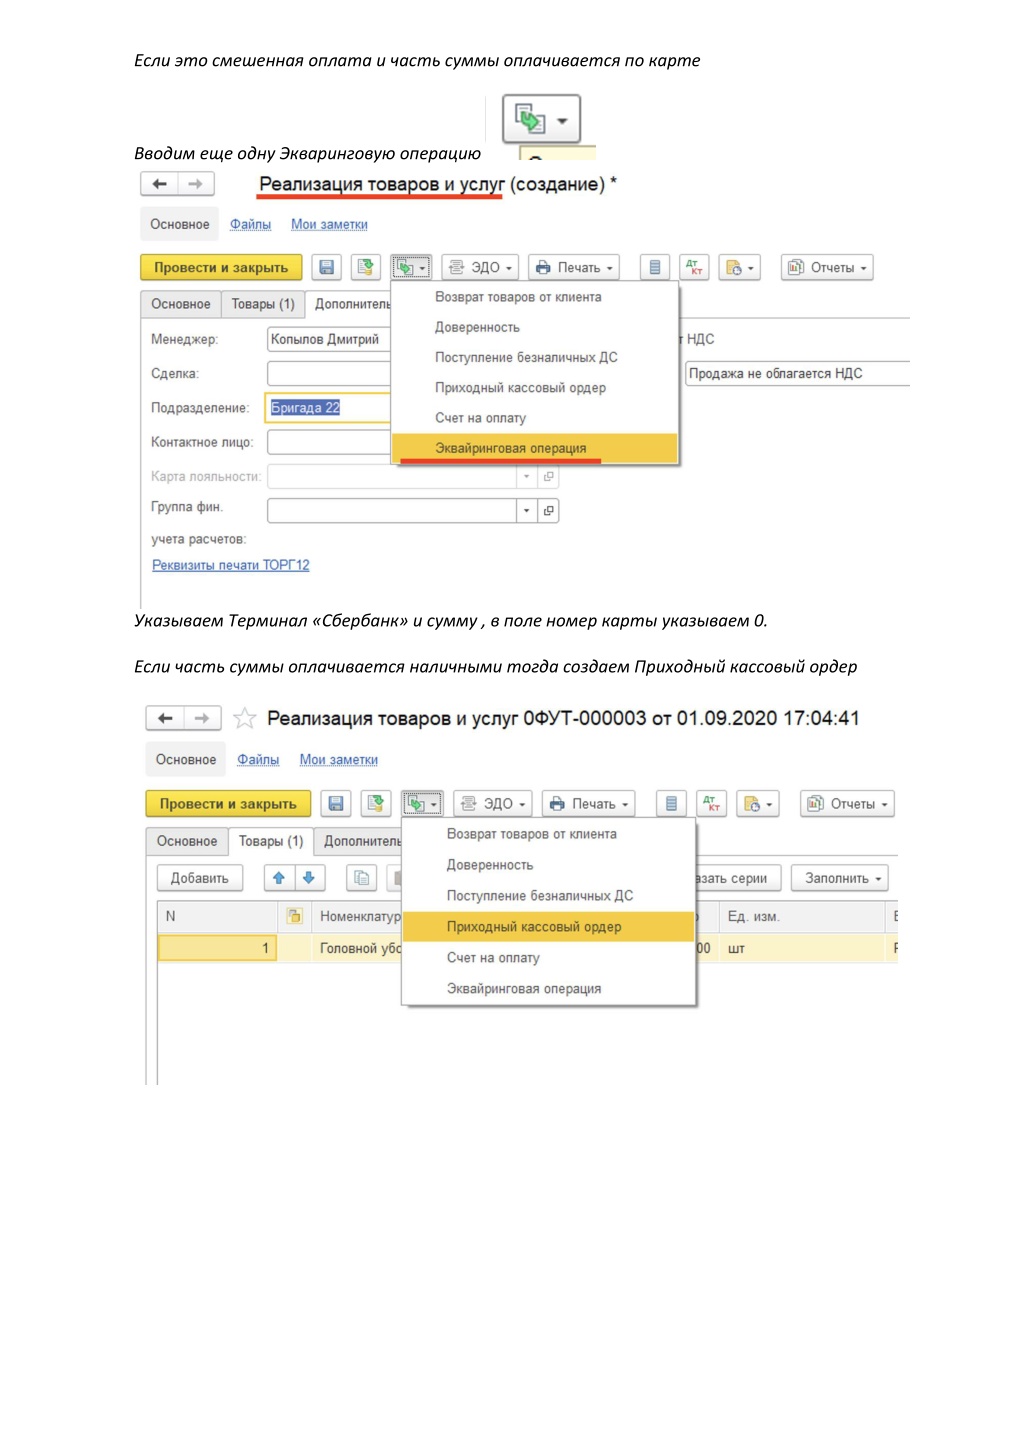Screen dimensions: 1023x1447
Task: Click Провести и закрыть in the creation form
Action: (x=221, y=267)
